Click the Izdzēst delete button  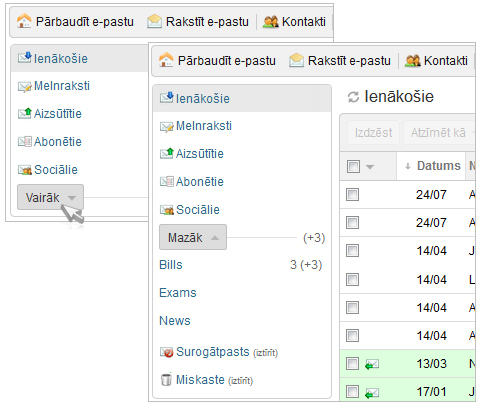coord(373,133)
